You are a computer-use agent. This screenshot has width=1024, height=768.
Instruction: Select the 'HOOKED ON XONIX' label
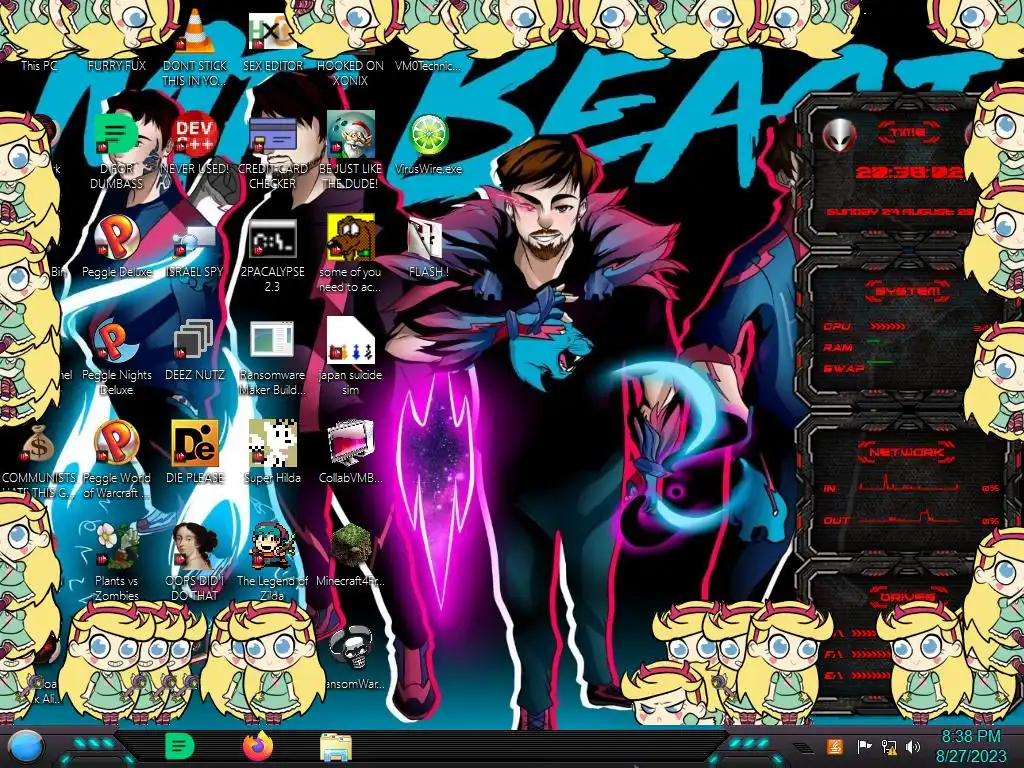350,73
